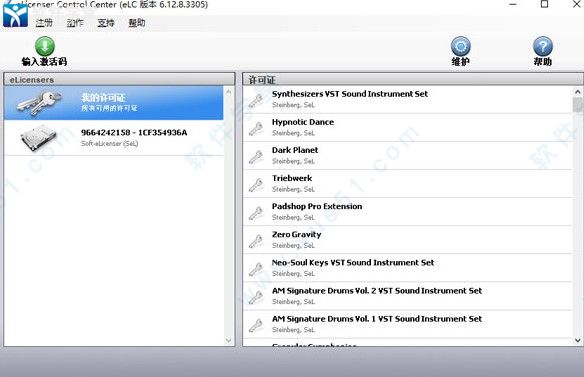The height and width of the screenshot is (377, 584).
Task: Select AM Signature Drums Vol. 2 license
Action: click(407, 297)
